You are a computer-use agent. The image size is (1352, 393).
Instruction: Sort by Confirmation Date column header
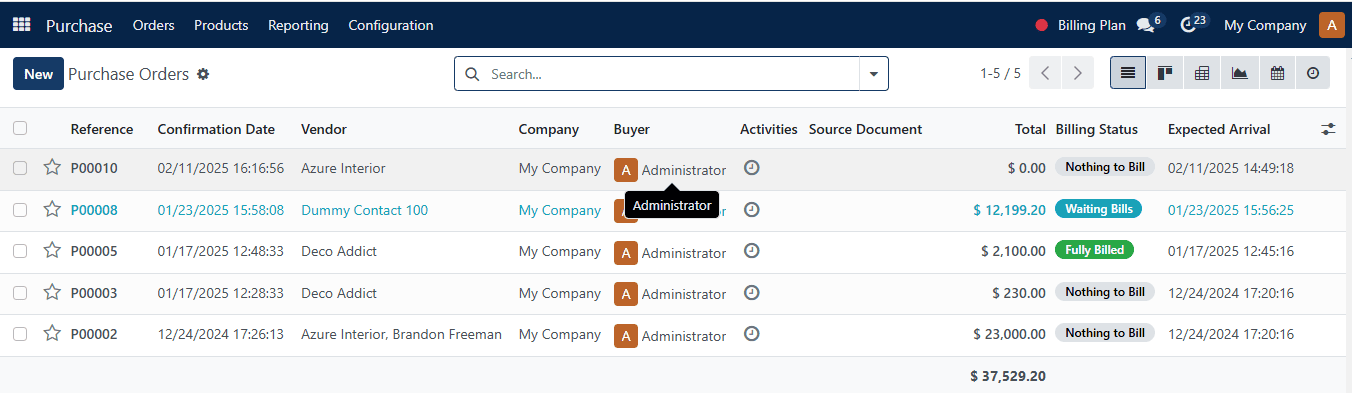[216, 129]
